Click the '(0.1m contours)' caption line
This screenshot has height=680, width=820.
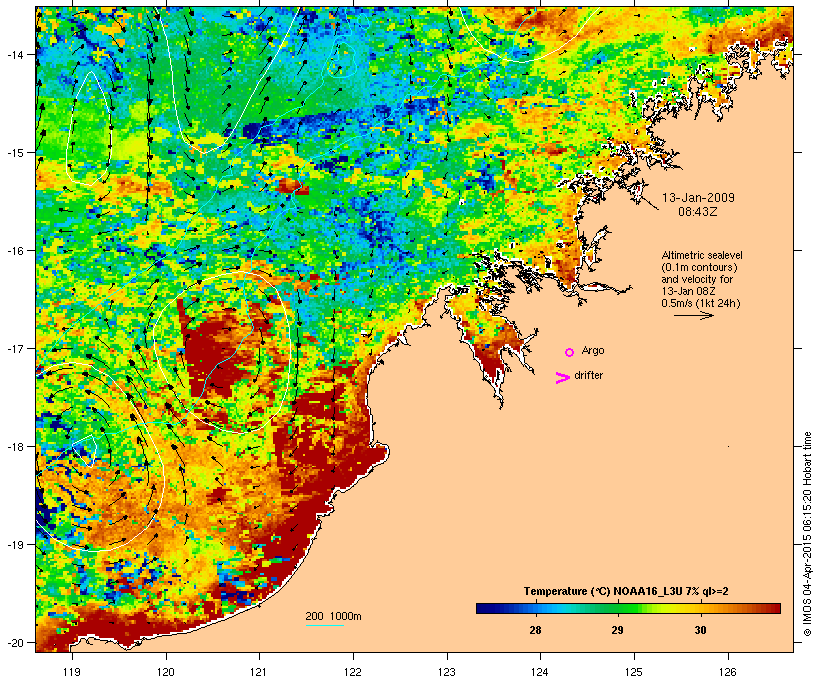[700, 267]
